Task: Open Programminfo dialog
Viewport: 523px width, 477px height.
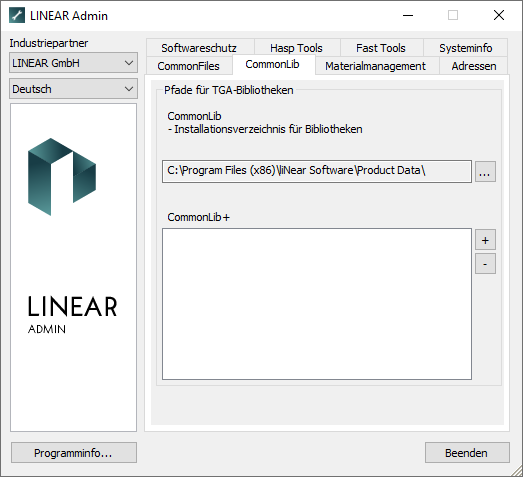Action: [74, 453]
